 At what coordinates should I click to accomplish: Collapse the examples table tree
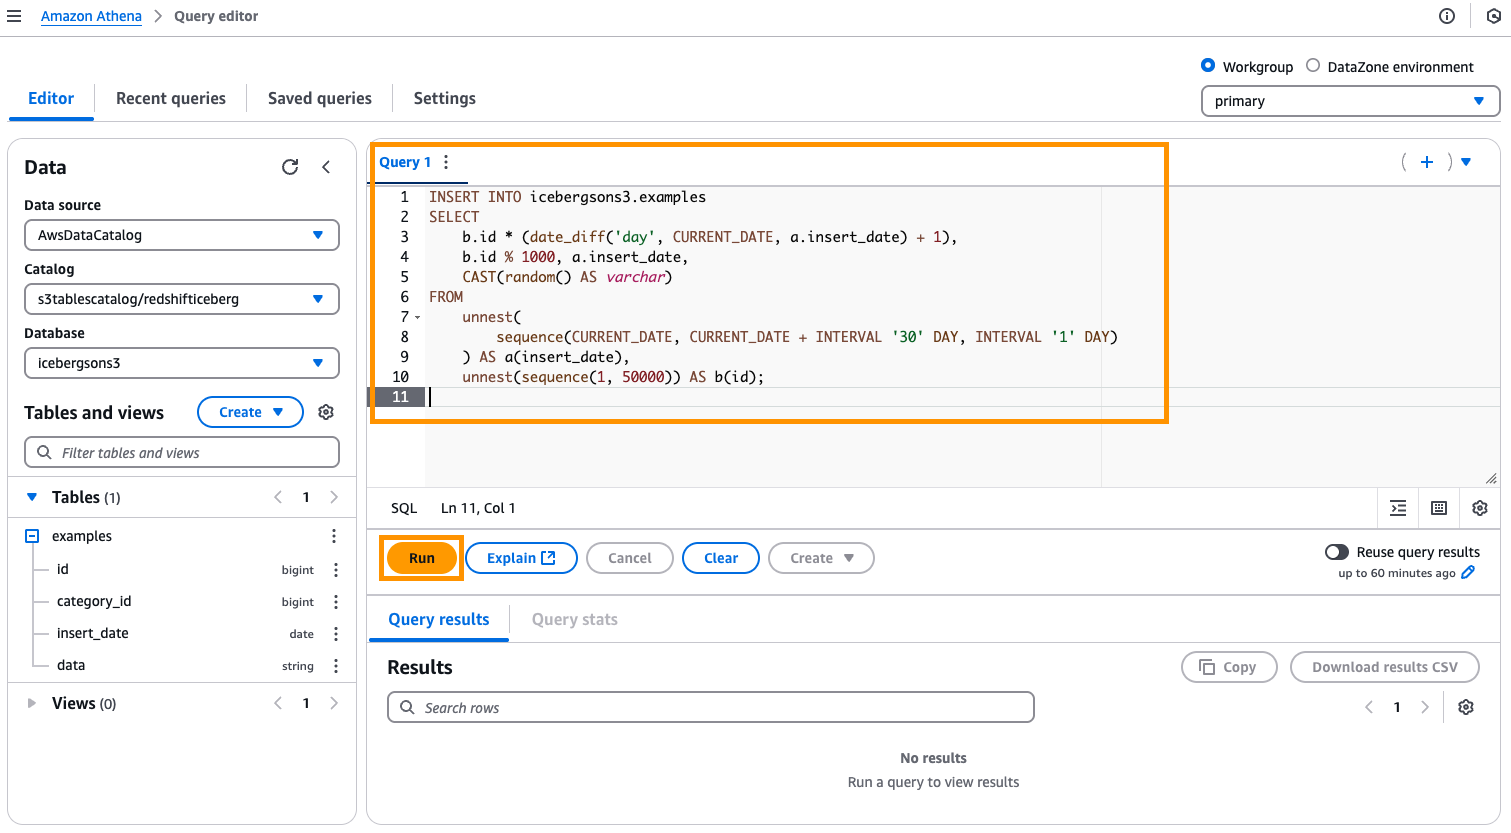[x=32, y=536]
